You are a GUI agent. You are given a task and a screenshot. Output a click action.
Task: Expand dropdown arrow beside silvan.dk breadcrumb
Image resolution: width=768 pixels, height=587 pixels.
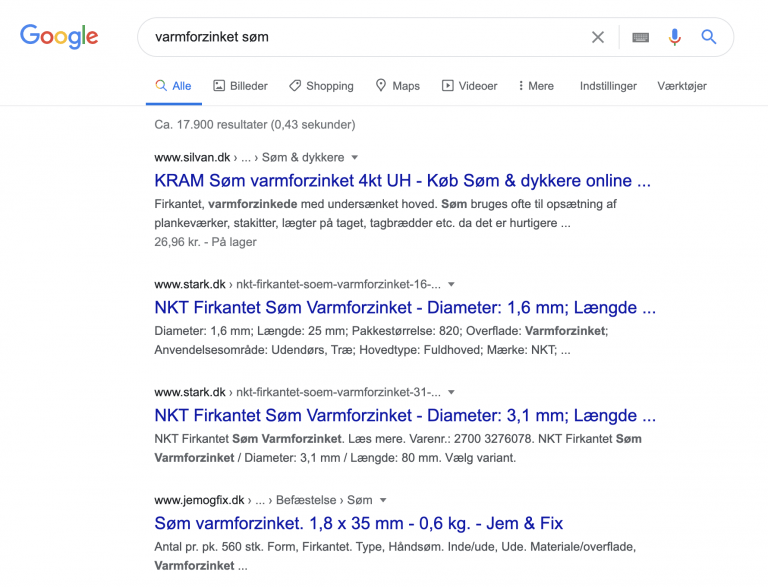coord(355,157)
